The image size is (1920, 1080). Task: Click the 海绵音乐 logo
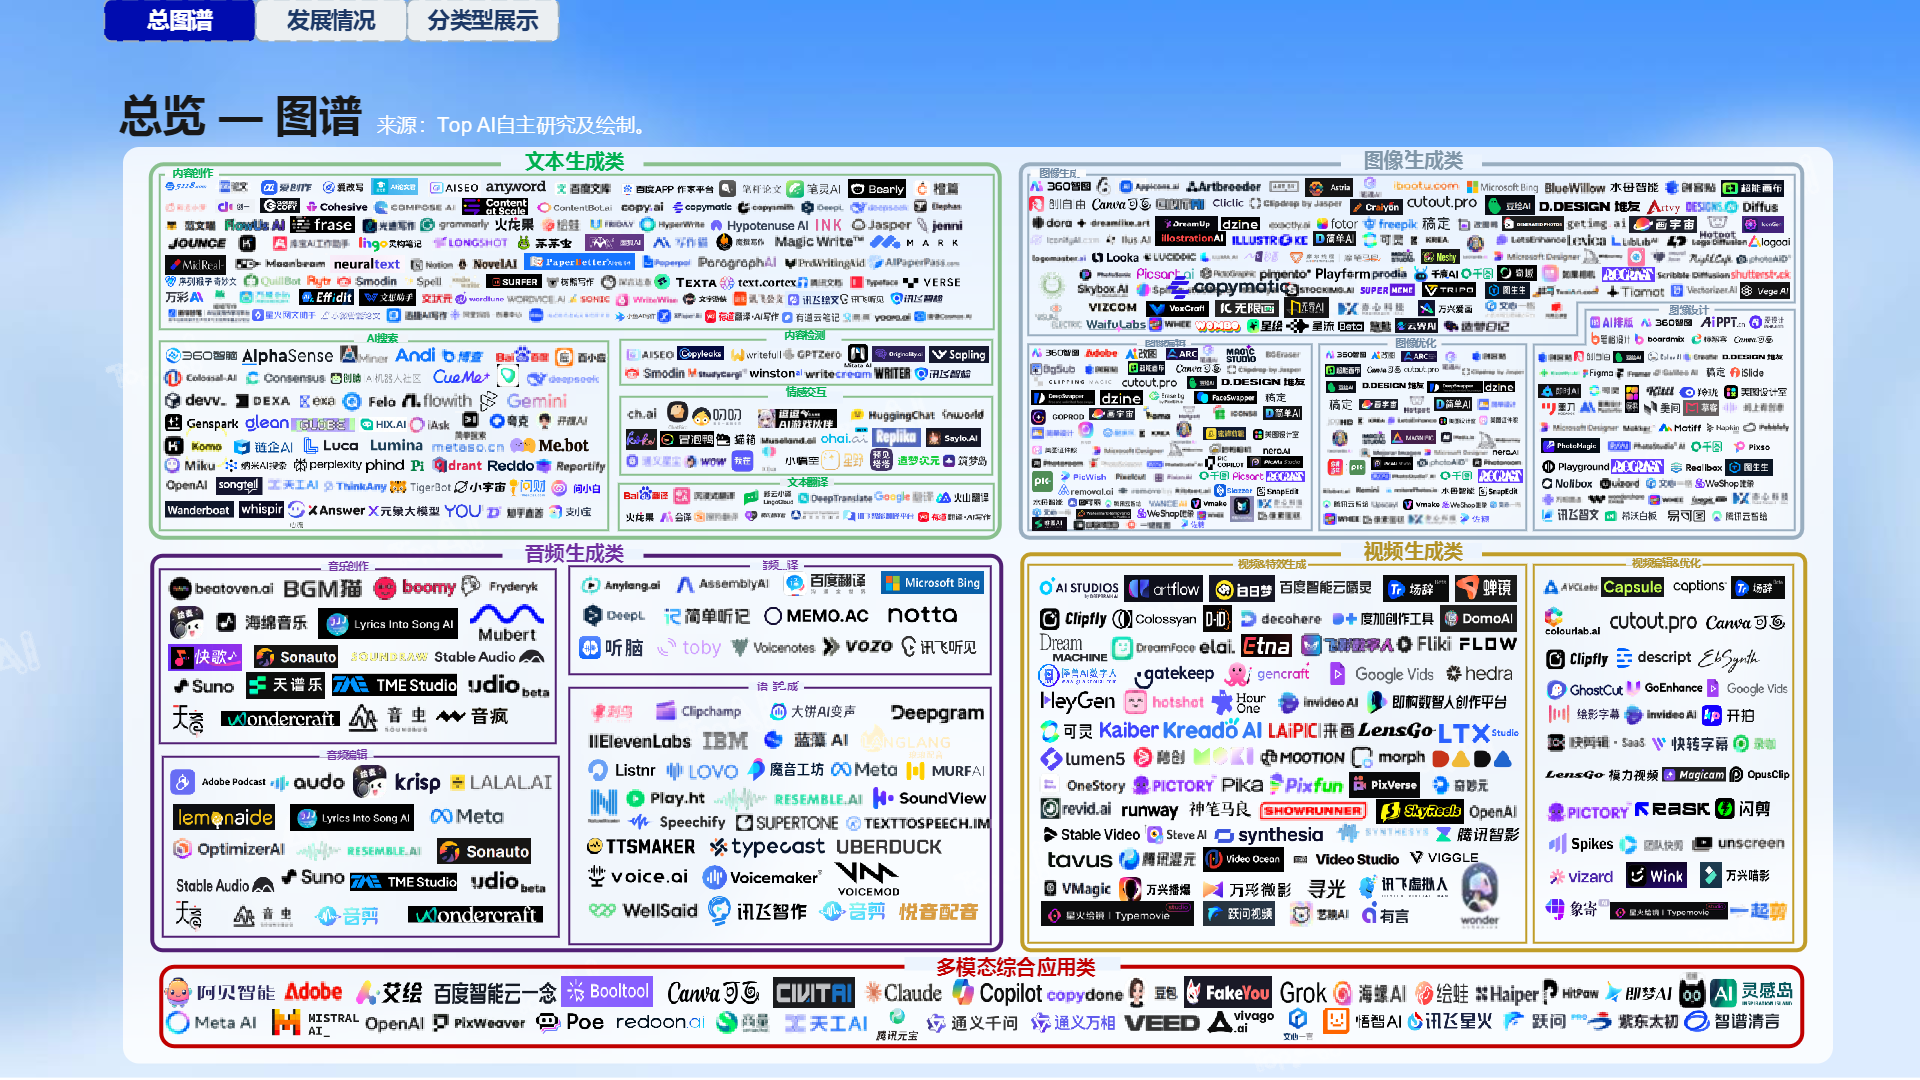click(x=262, y=623)
